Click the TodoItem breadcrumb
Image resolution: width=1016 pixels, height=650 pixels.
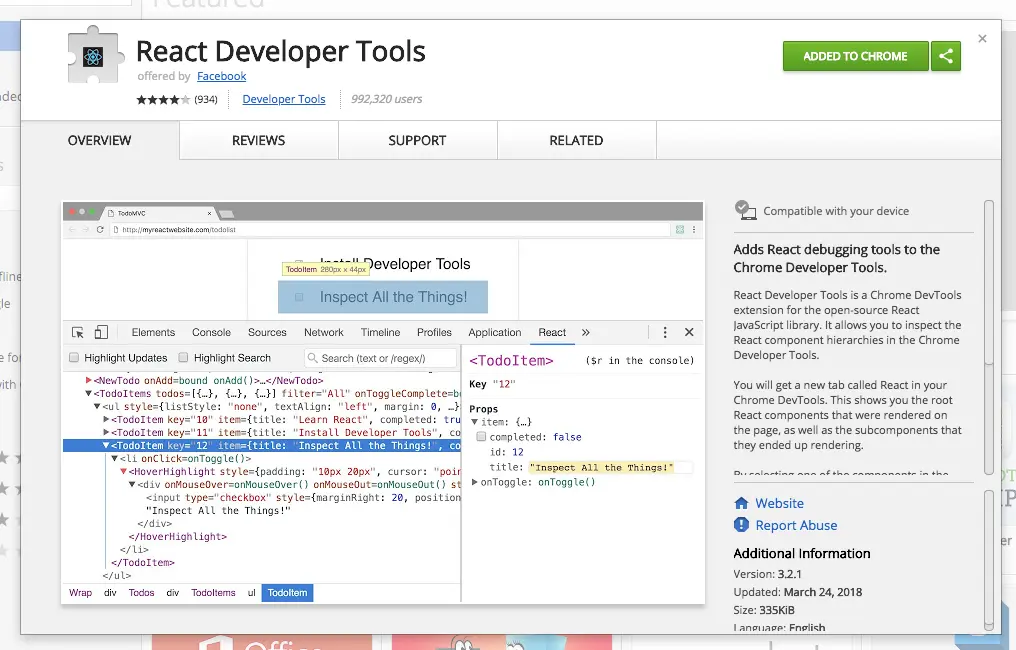pos(287,593)
